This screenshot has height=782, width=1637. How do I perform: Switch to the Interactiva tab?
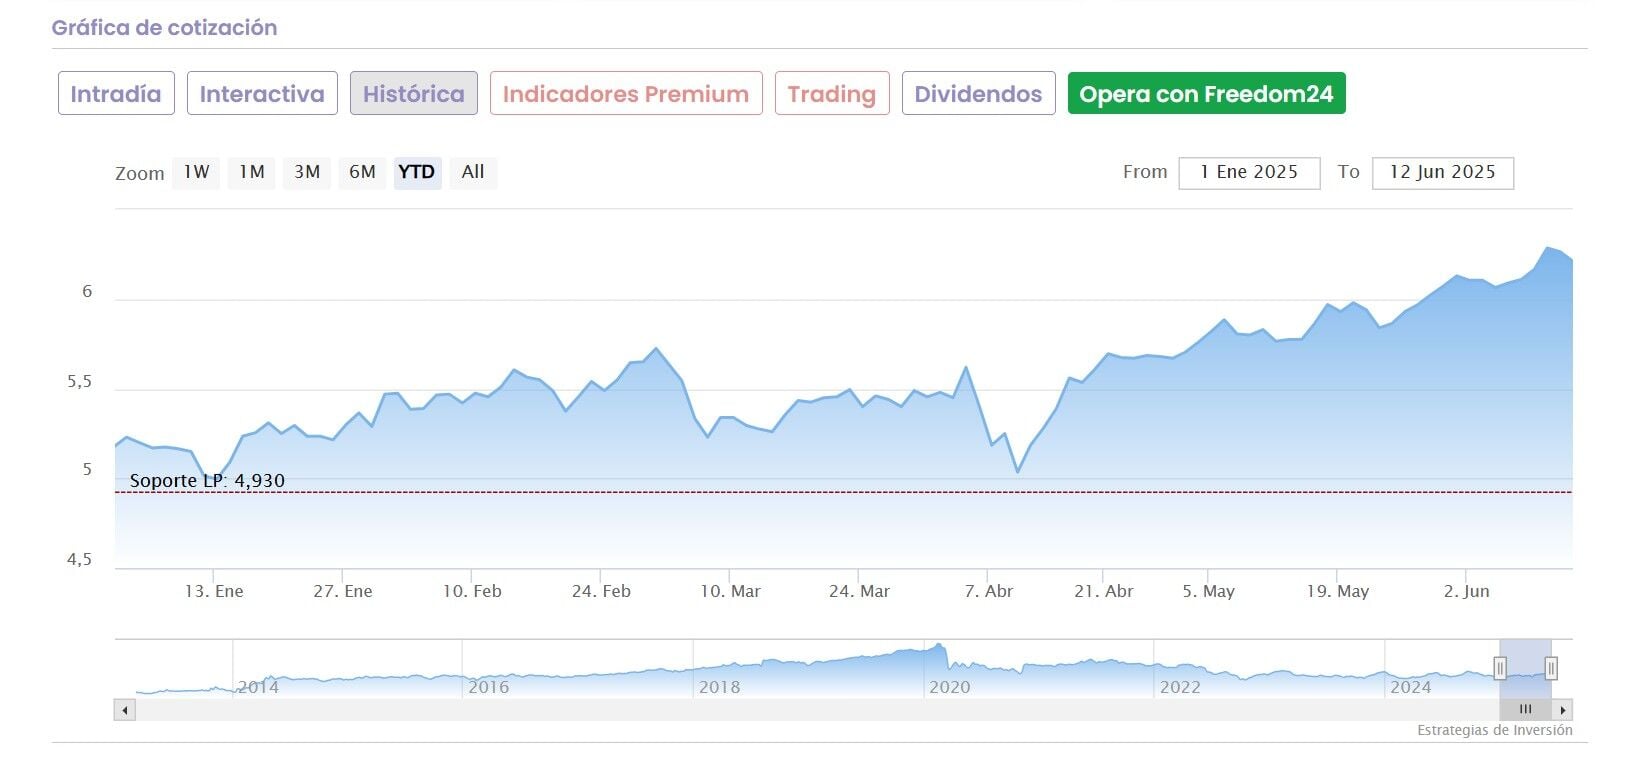pyautogui.click(x=262, y=94)
